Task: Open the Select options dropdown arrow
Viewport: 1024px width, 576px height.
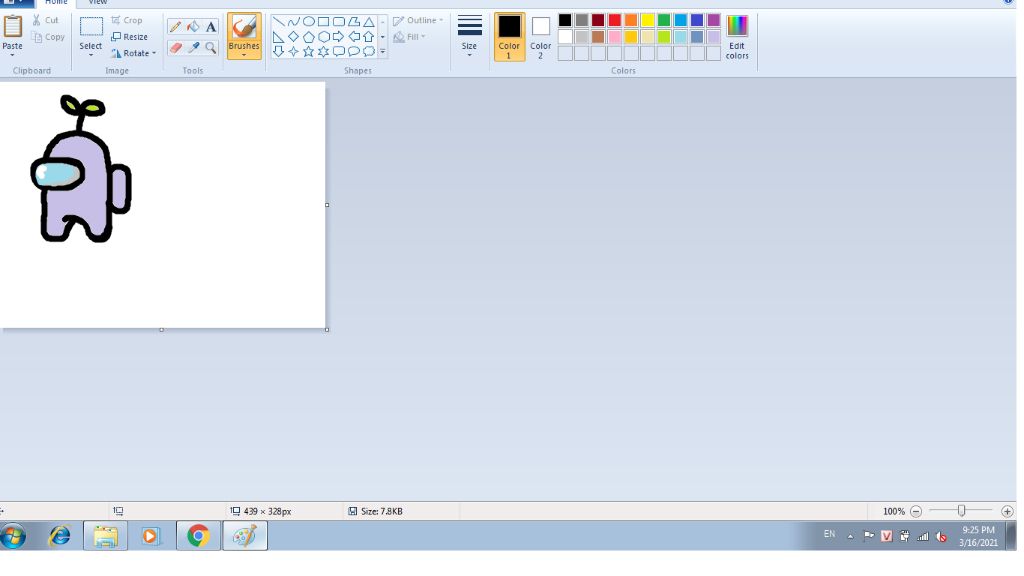Action: tap(91, 56)
